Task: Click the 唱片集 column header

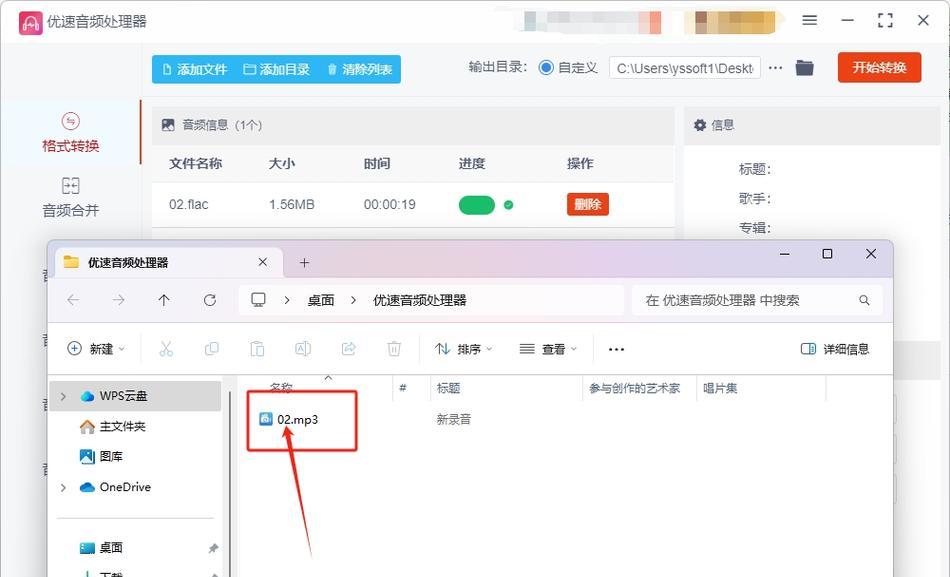Action: coord(720,388)
